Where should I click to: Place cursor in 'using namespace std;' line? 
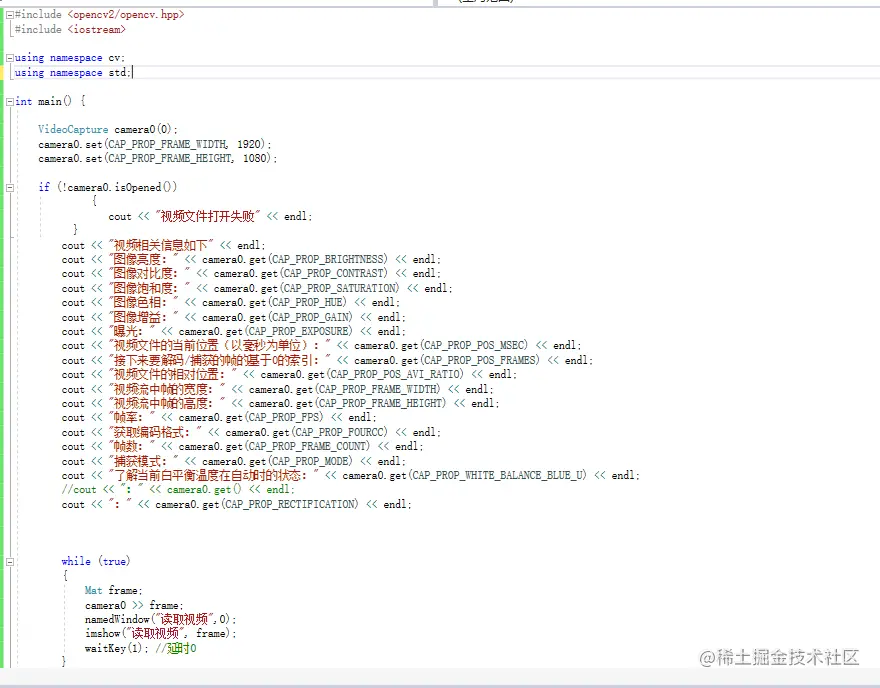(x=73, y=72)
